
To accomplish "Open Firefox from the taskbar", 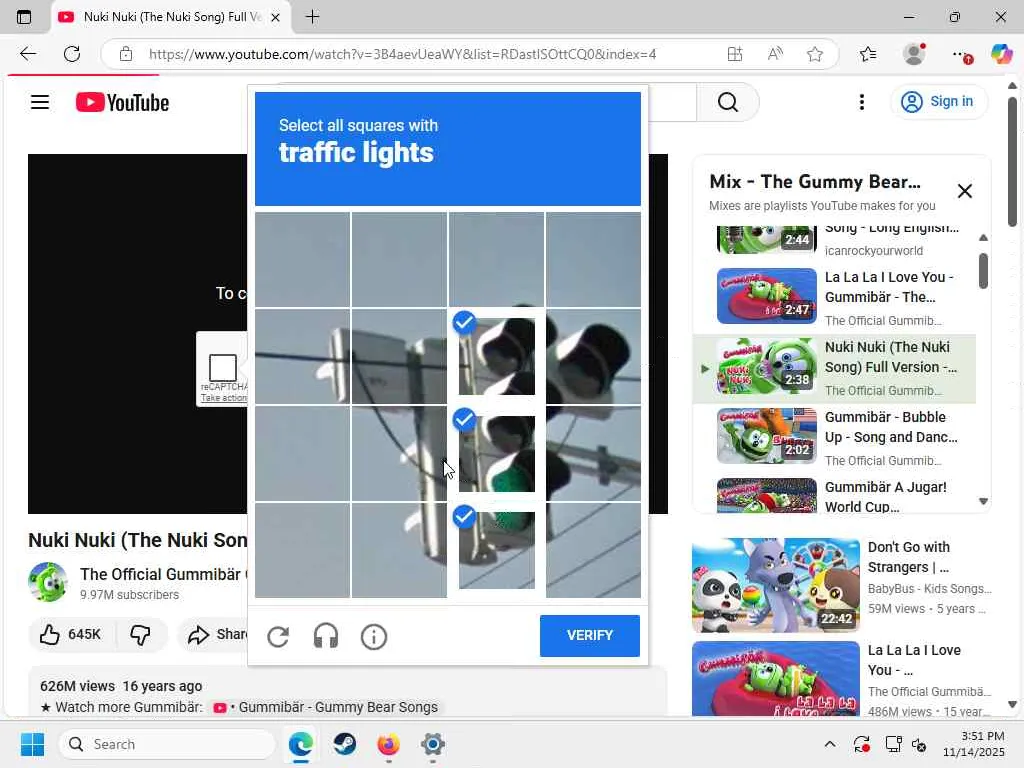I will pyautogui.click(x=389, y=744).
